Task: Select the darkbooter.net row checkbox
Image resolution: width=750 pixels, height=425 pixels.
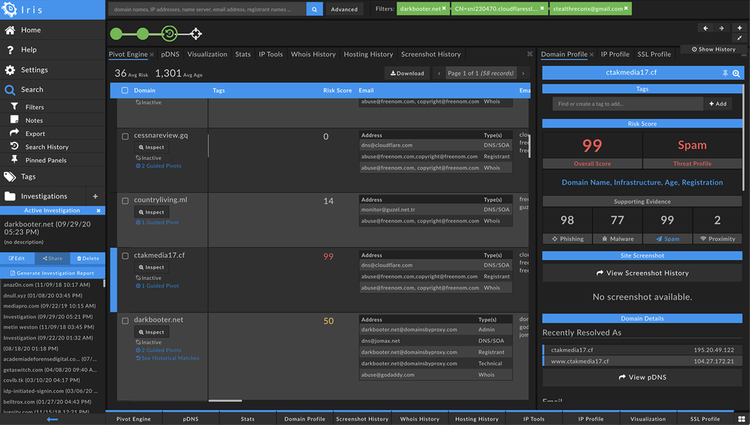Action: click(125, 320)
